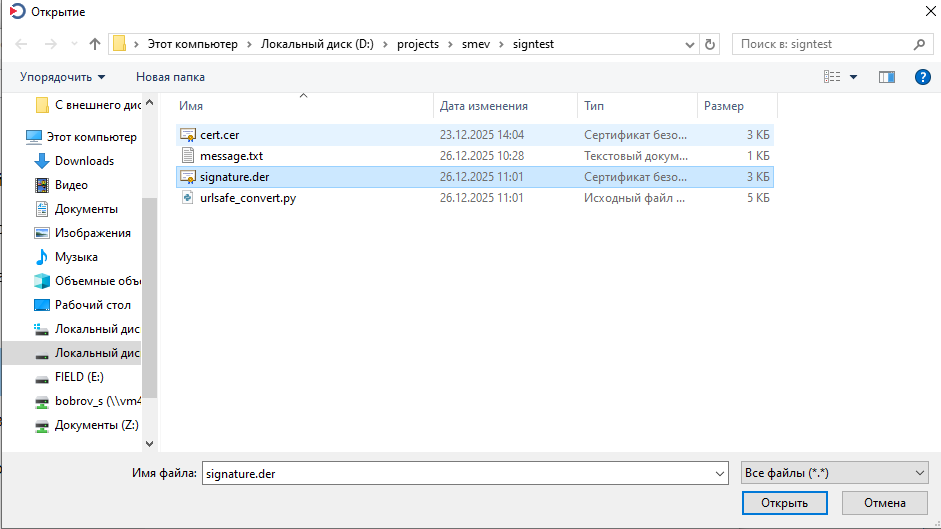Image resolution: width=941 pixels, height=529 pixels.
Task: Select the urlsafe_convert.py file
Action: (x=247, y=198)
